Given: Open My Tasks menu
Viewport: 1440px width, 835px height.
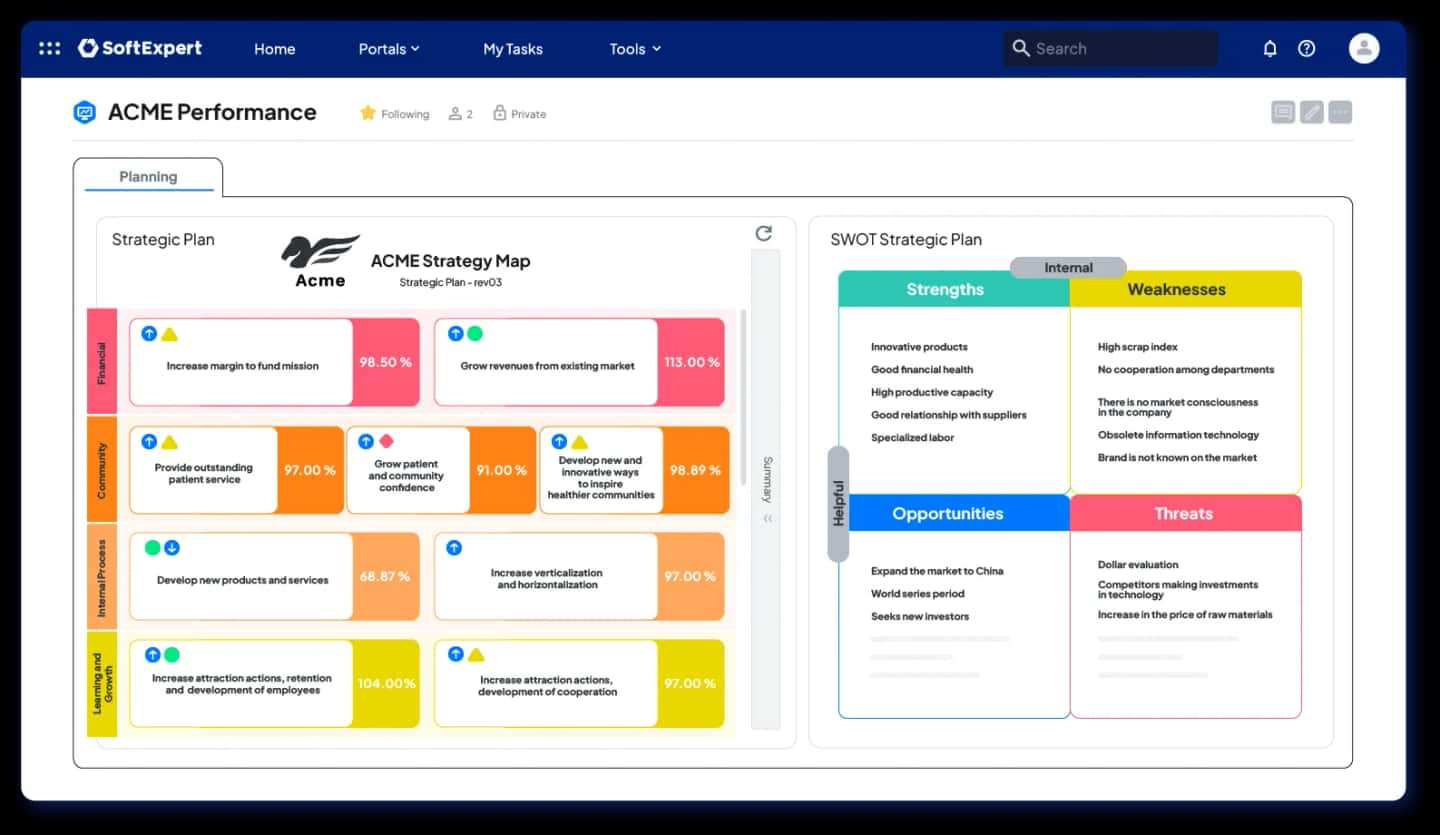Looking at the screenshot, I should (513, 49).
